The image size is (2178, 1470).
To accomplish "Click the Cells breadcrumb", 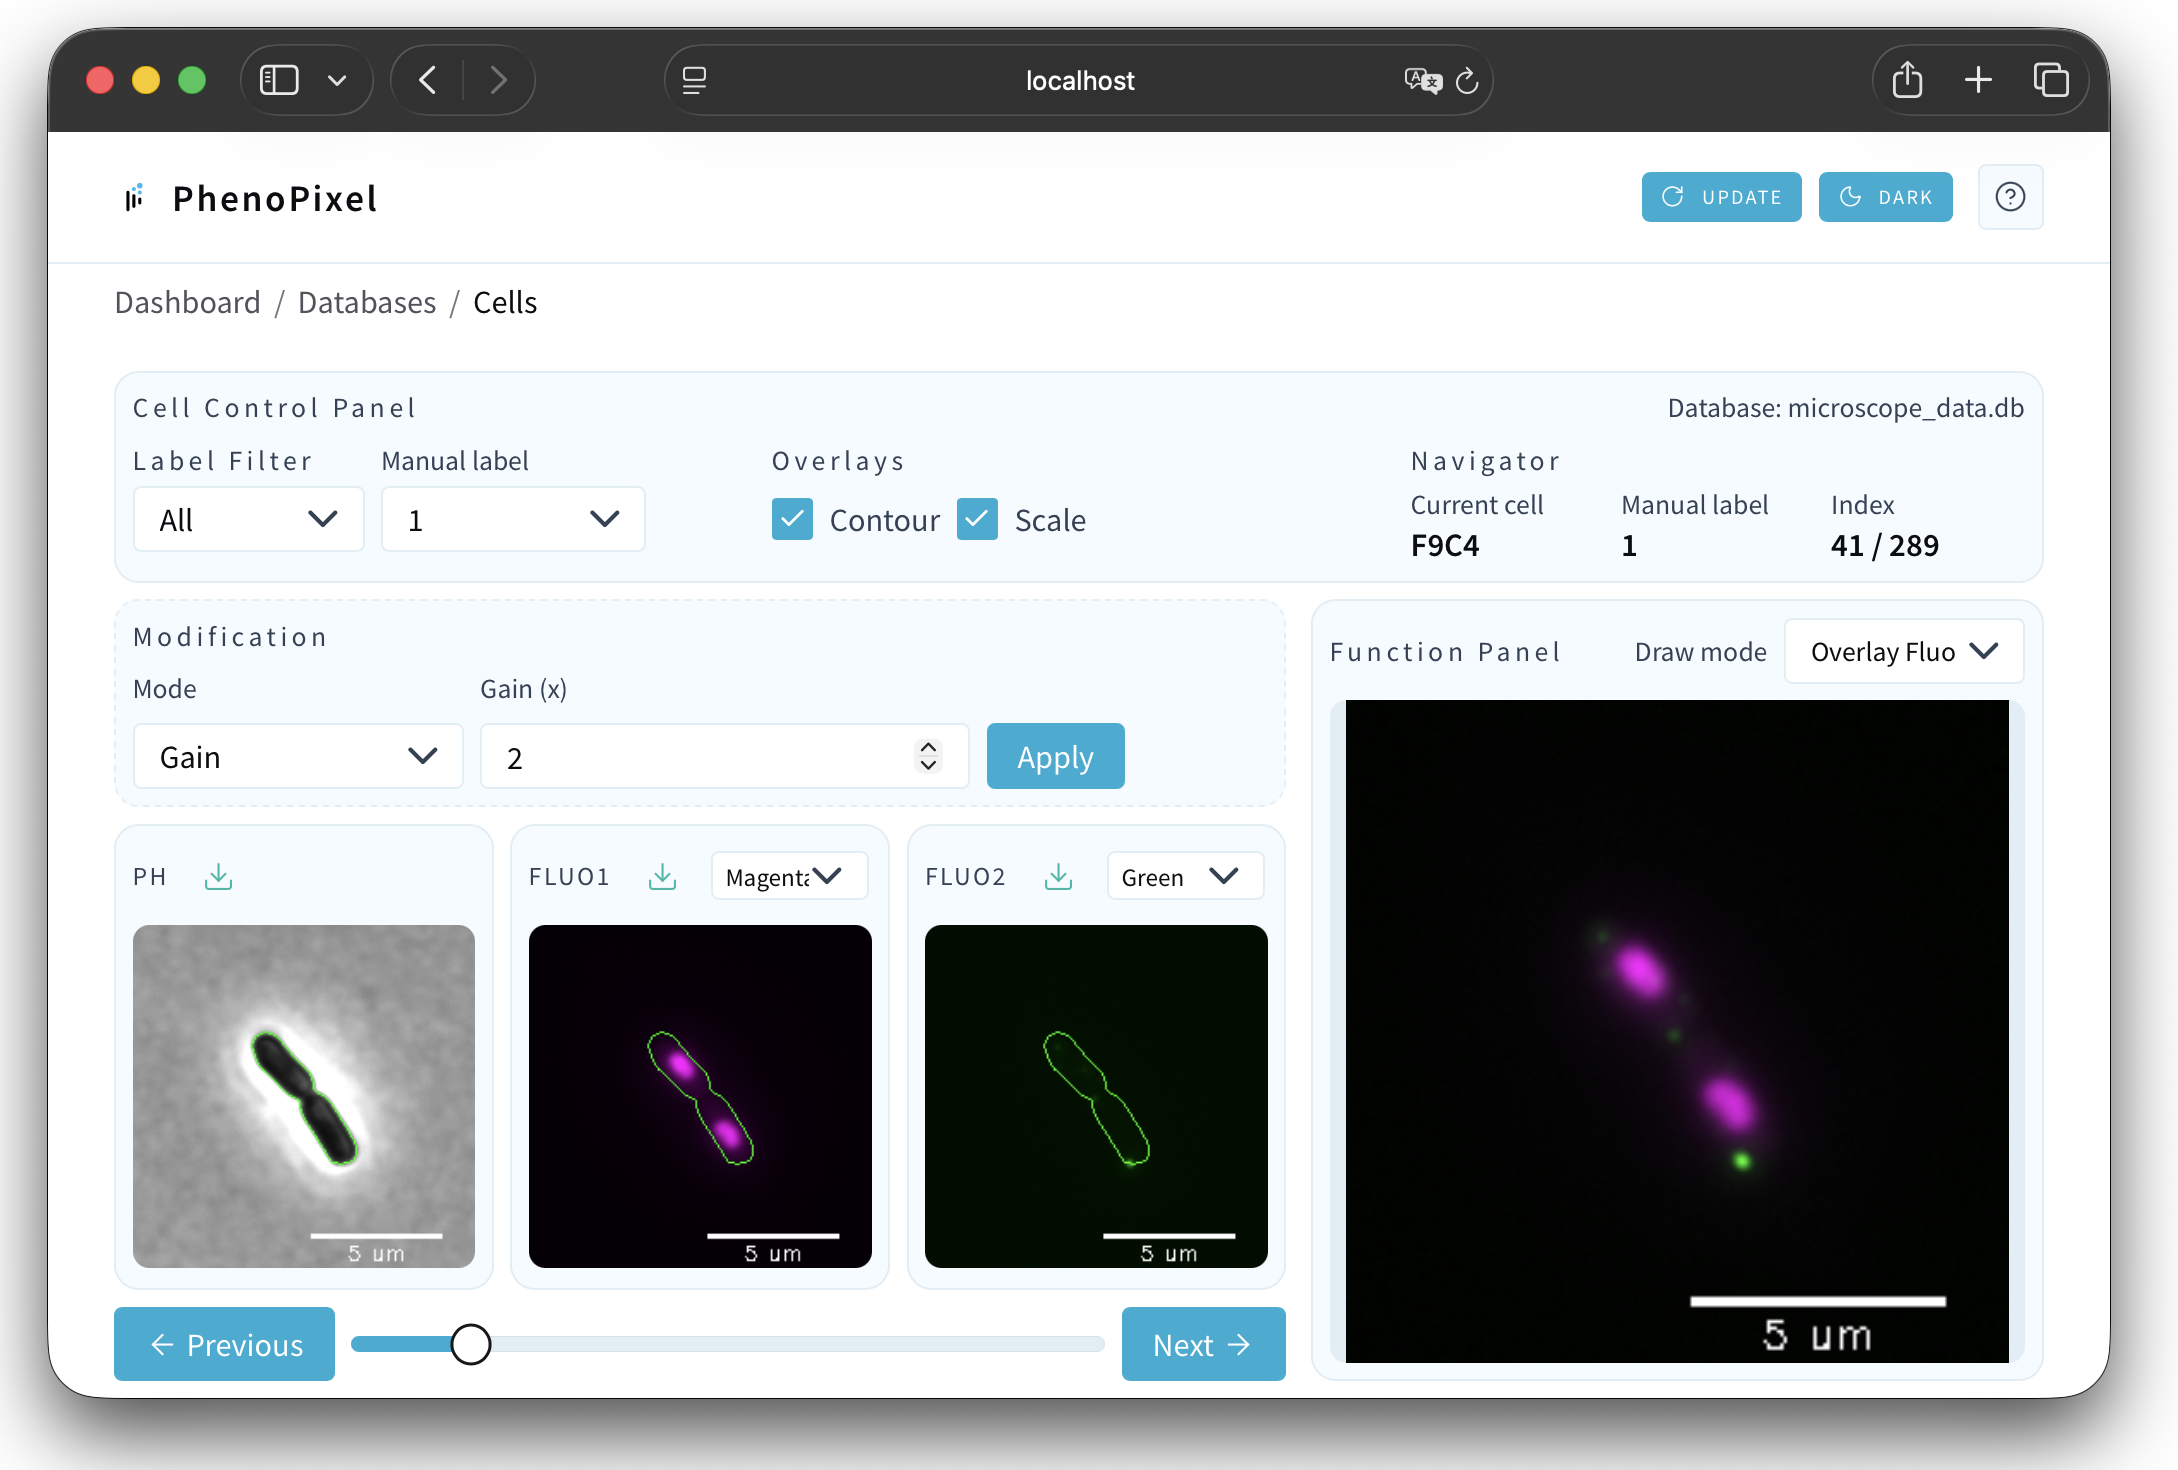I will (x=505, y=302).
